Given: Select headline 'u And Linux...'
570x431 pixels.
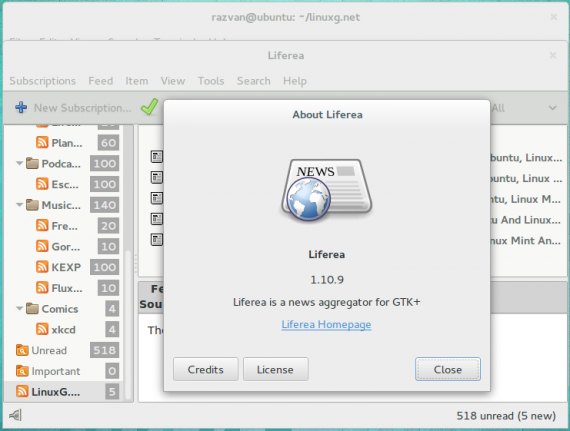Looking at the screenshot, I should pos(525,219).
